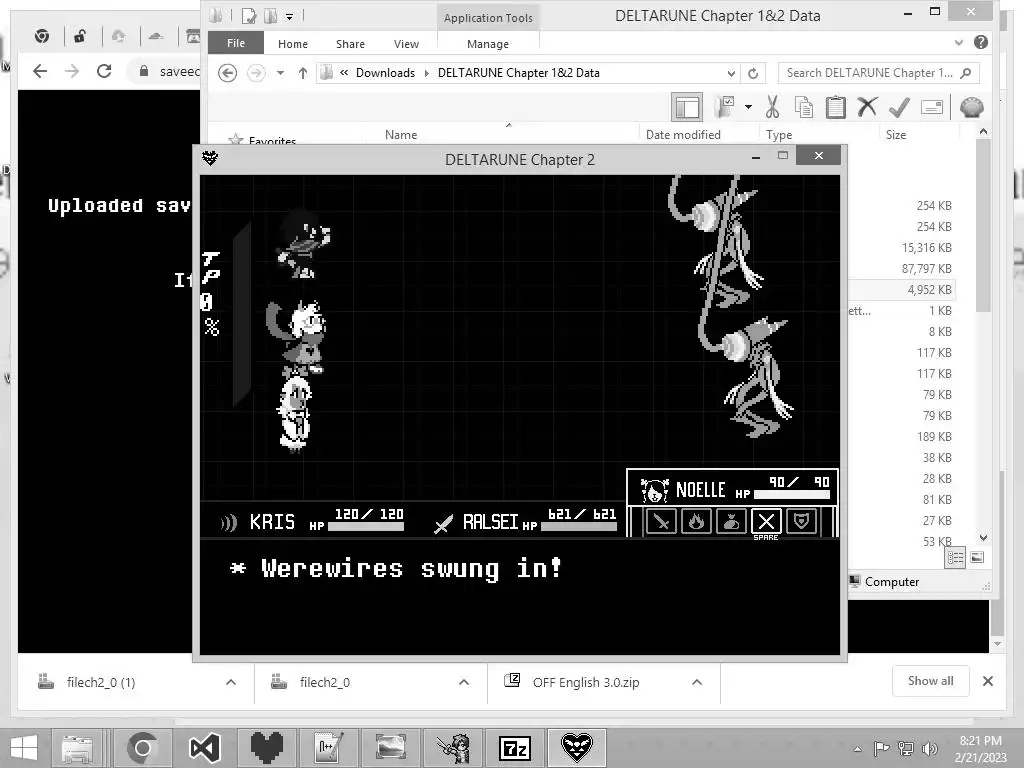Open the File tab in Explorer ribbon
This screenshot has height=768, width=1024.
236,43
